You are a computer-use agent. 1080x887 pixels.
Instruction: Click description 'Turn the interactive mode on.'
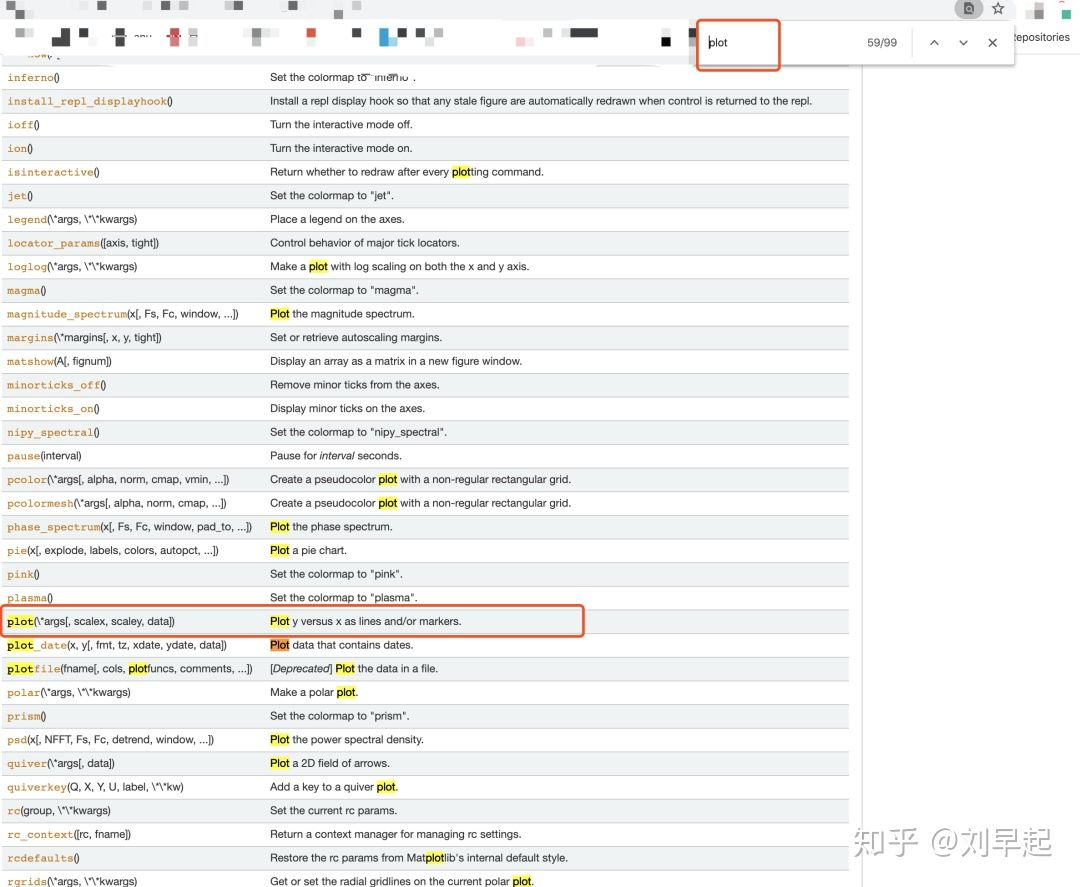[341, 148]
